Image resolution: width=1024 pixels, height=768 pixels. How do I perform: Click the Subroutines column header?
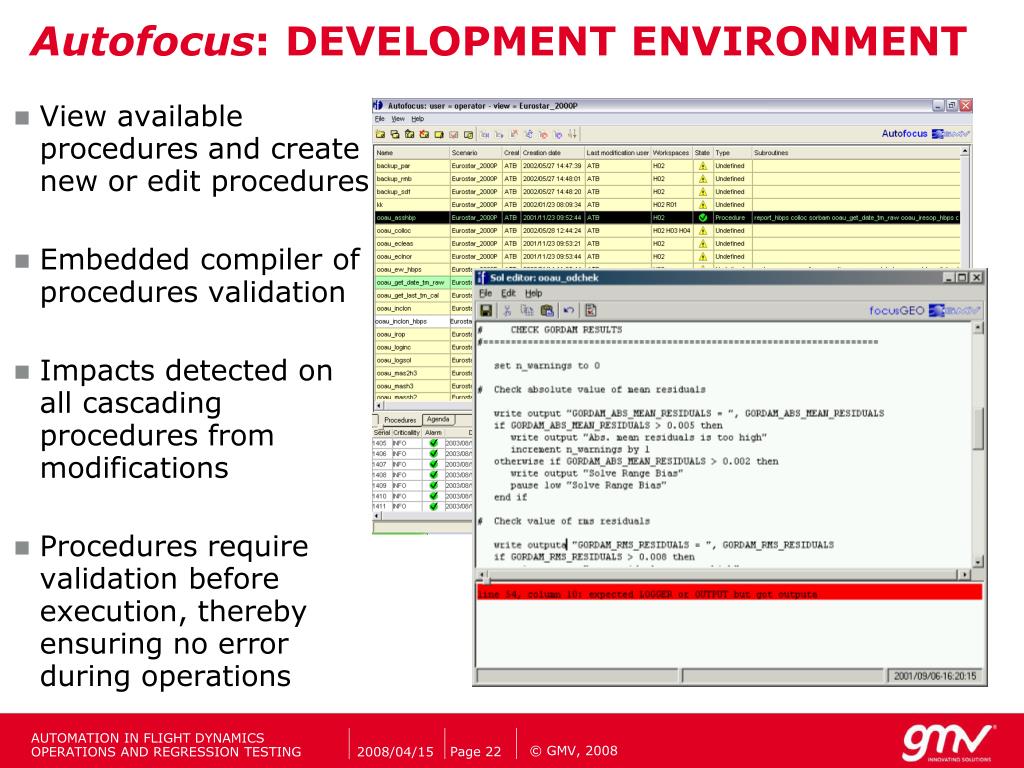(856, 153)
